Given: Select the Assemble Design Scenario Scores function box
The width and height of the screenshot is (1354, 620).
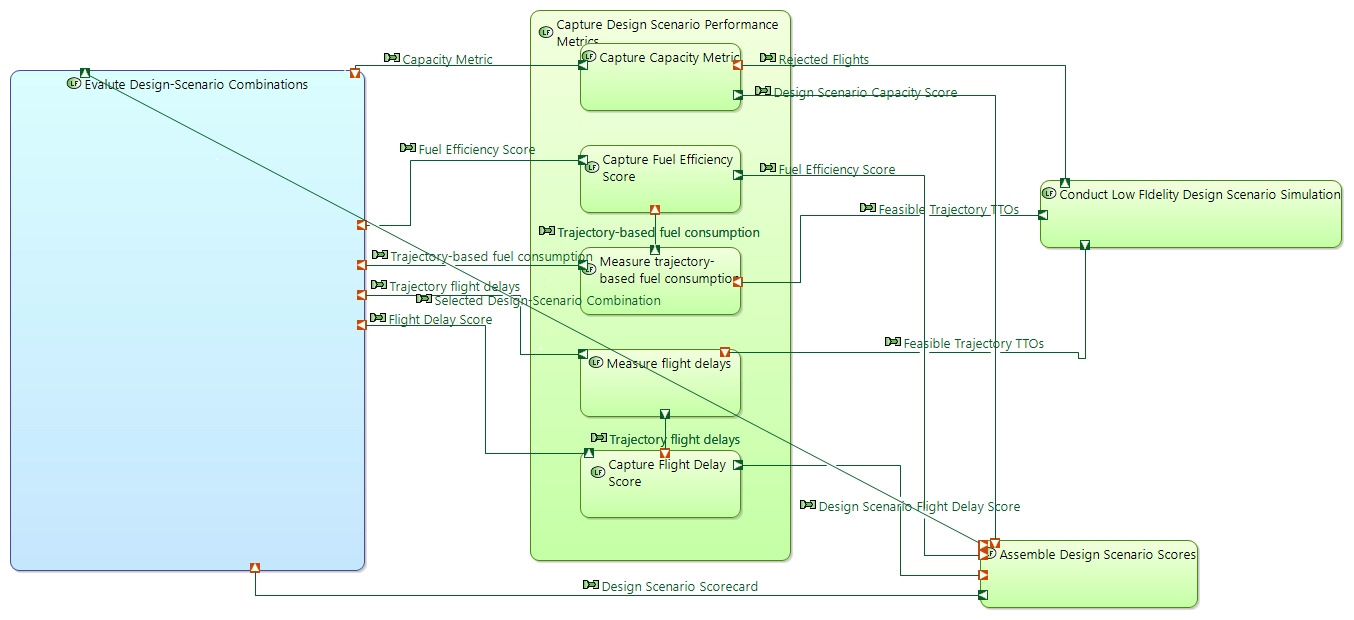Looking at the screenshot, I should [x=1088, y=574].
